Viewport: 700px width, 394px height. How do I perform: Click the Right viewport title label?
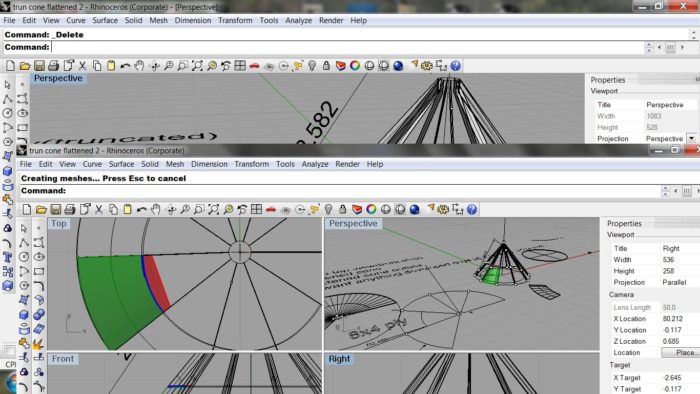click(x=339, y=359)
